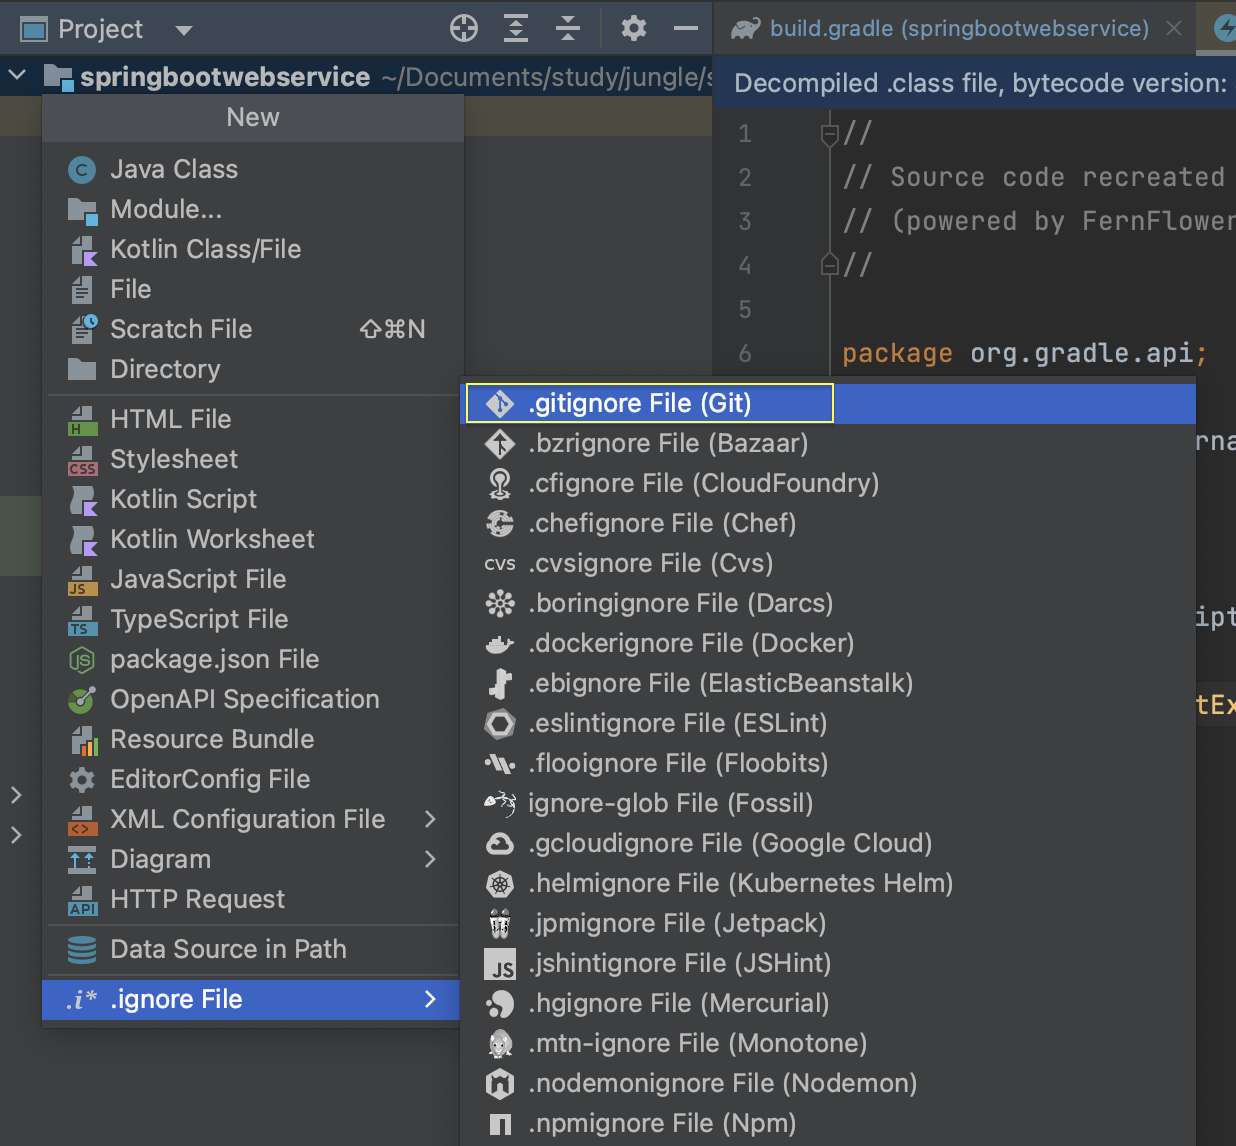
Task: Collapse the springbootwebservice root tree node
Action: tap(17, 75)
